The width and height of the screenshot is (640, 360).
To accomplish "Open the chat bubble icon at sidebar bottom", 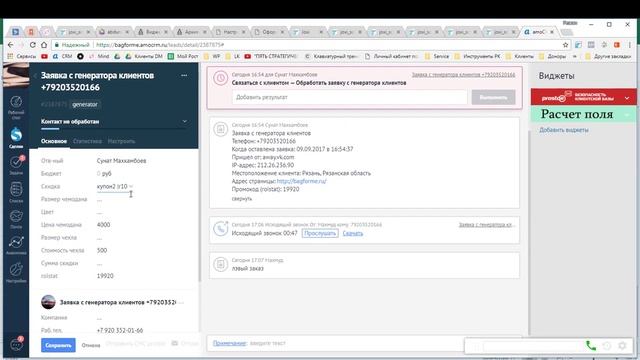I will 16,344.
